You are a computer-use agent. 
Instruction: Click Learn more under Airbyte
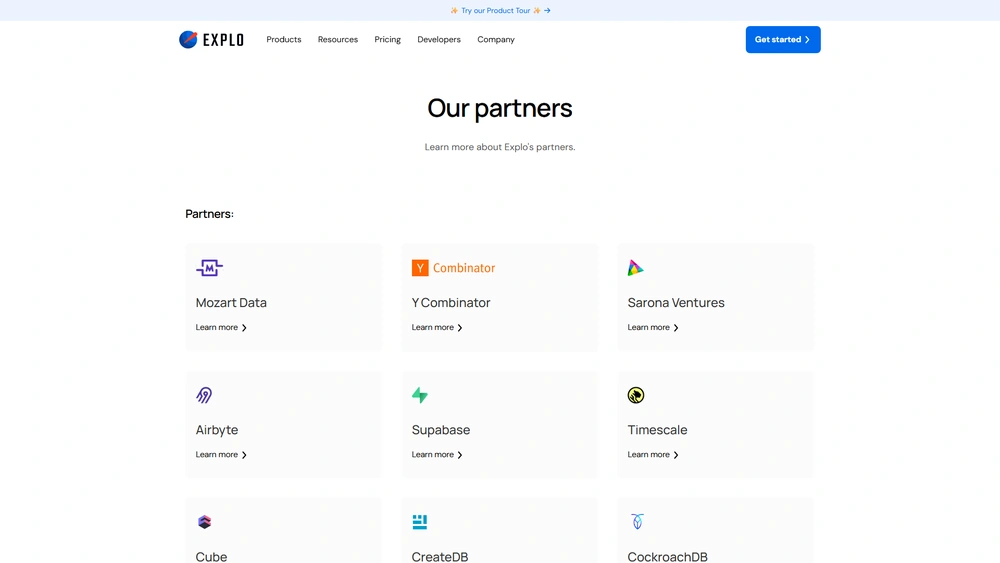221,455
